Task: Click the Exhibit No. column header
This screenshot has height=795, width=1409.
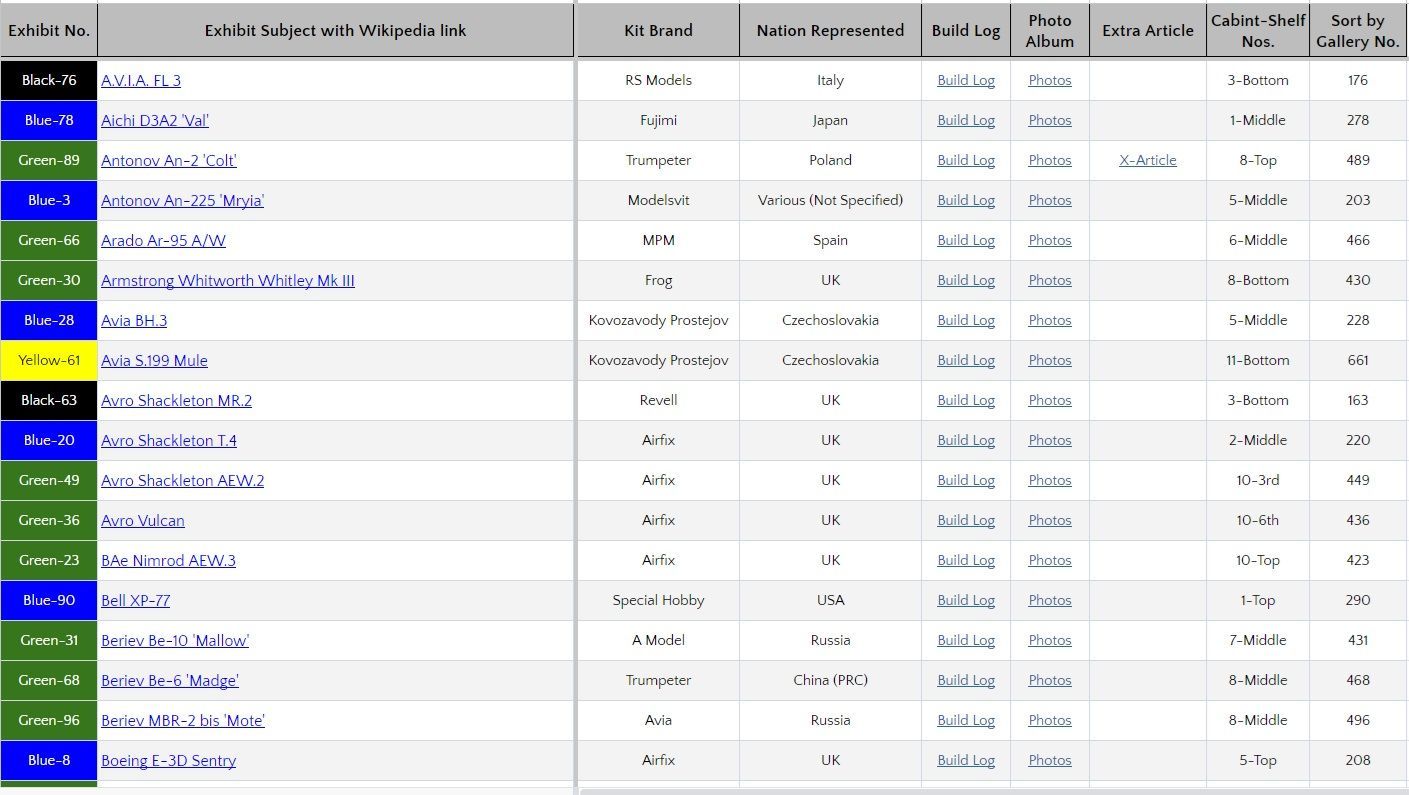Action: [49, 30]
